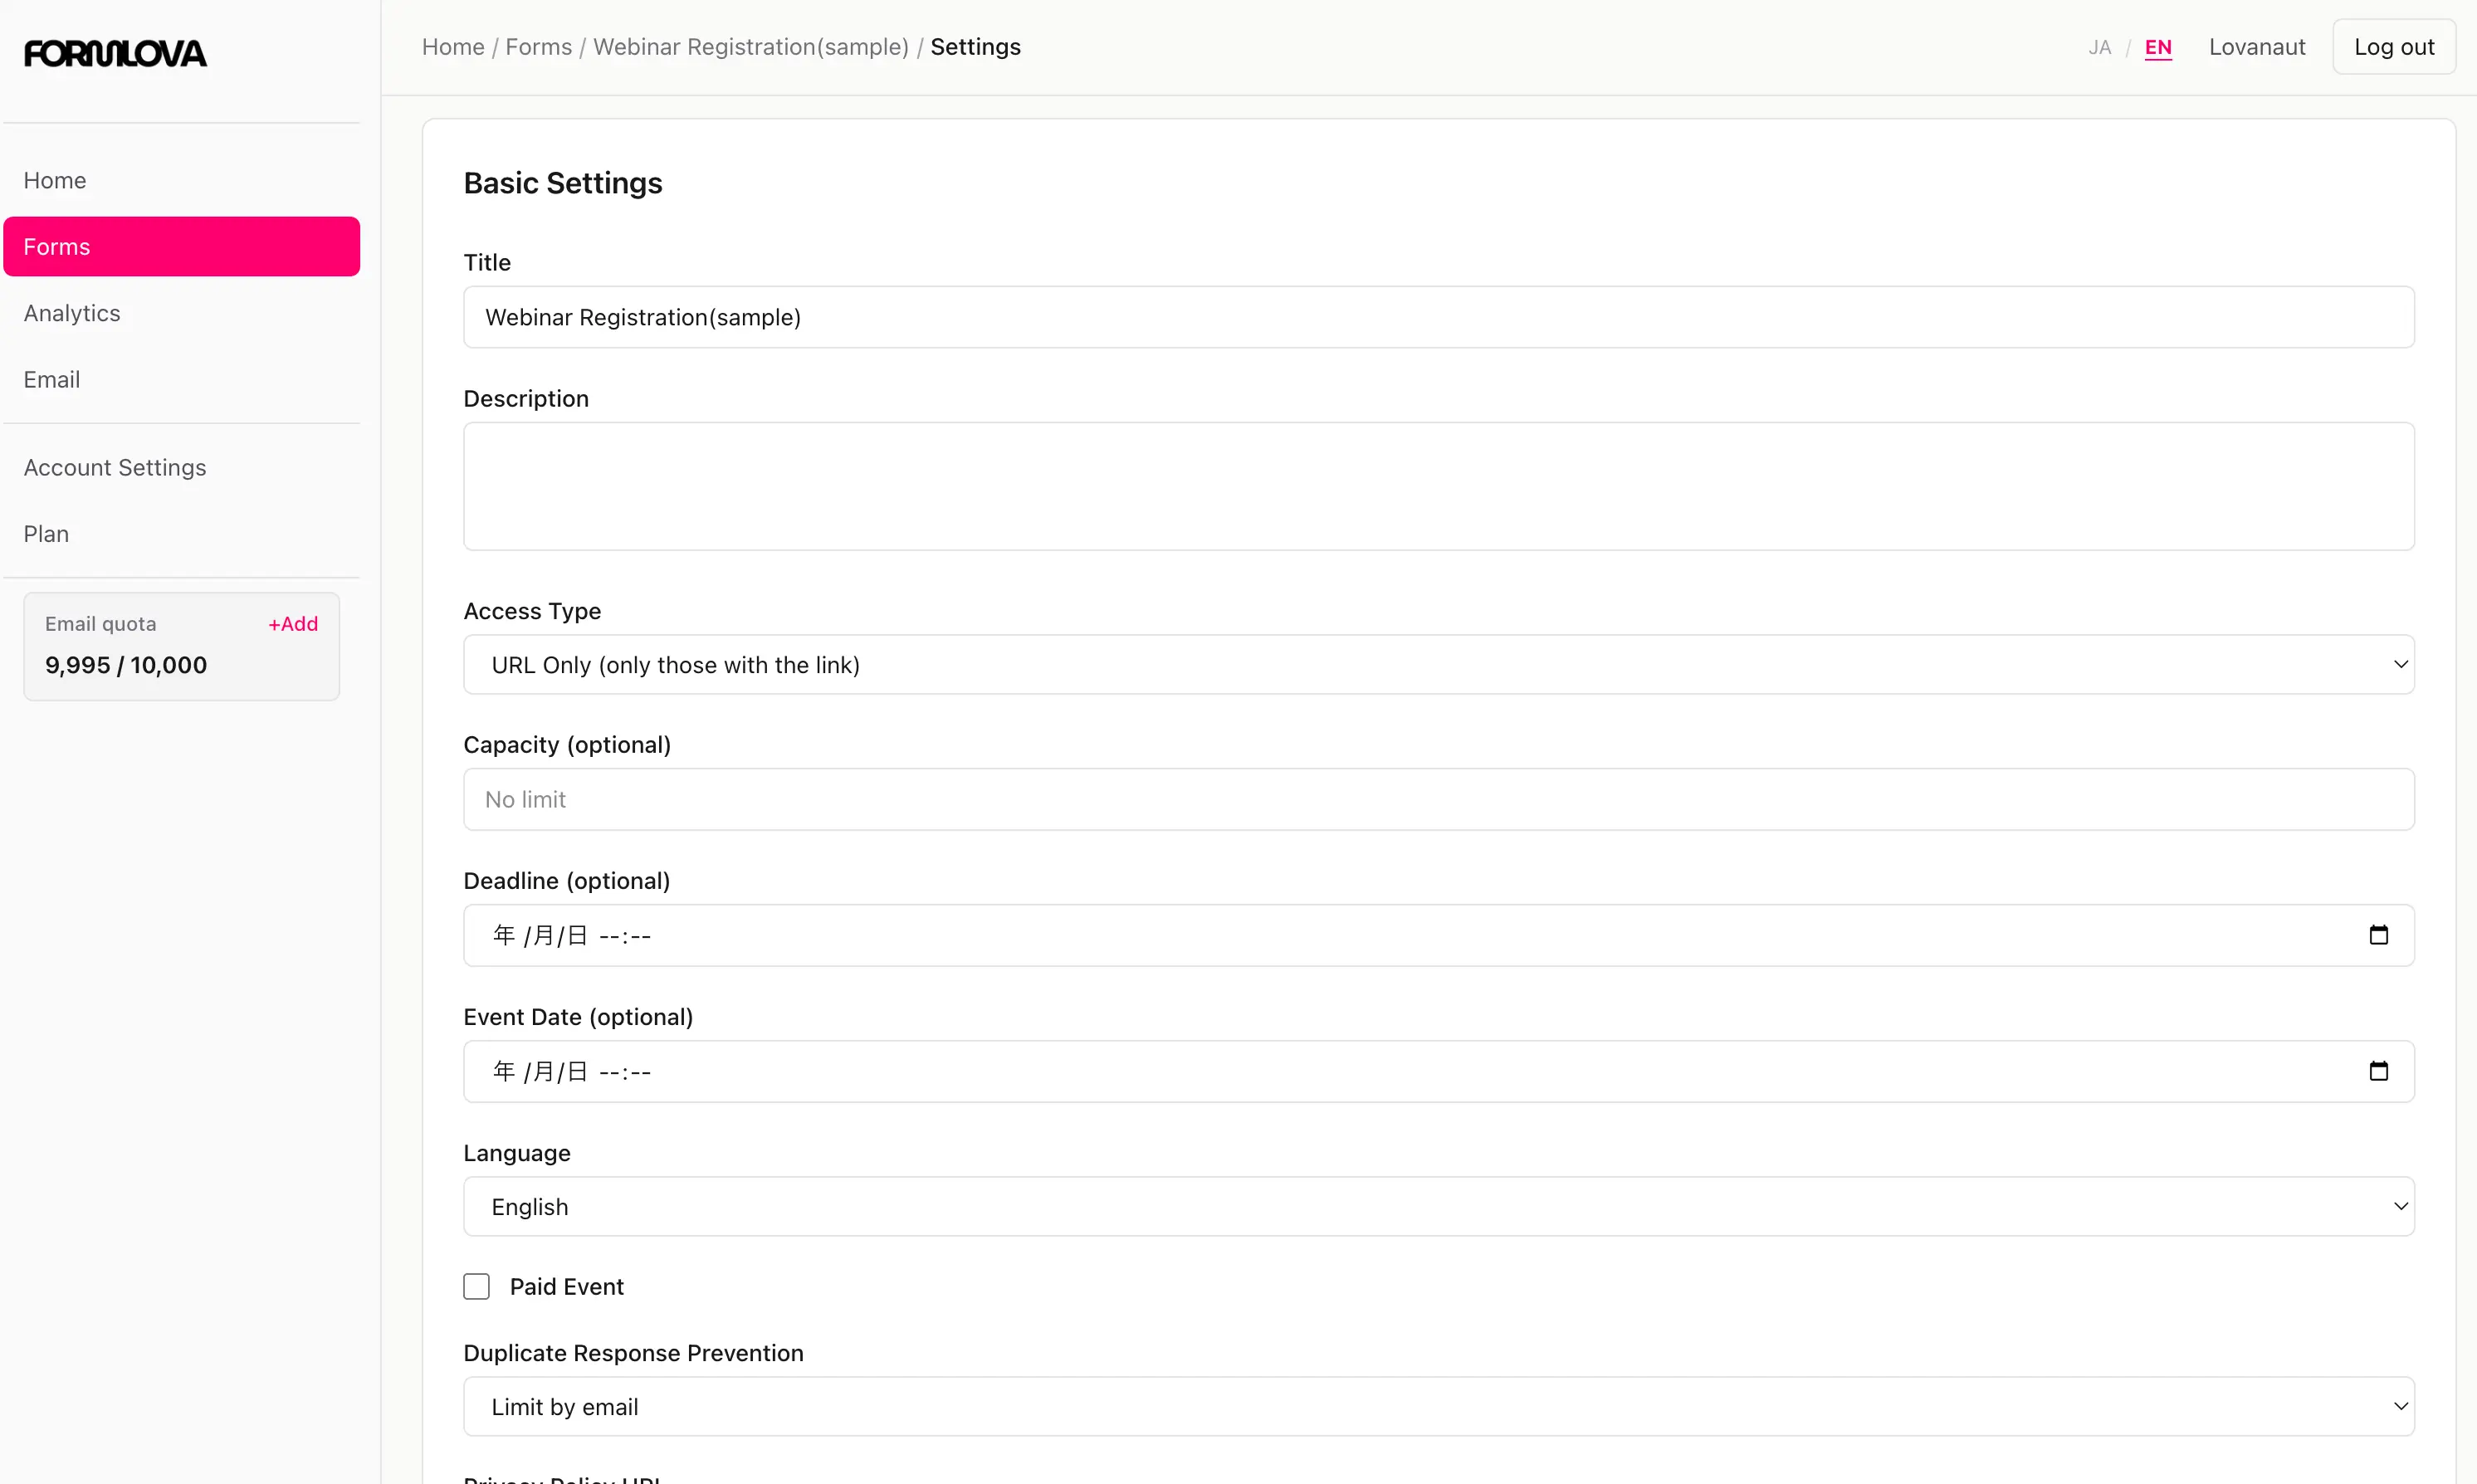Screen dimensions: 2477x1484
Task: Edit the form Title field
Action: pyautogui.click(x=1439, y=317)
